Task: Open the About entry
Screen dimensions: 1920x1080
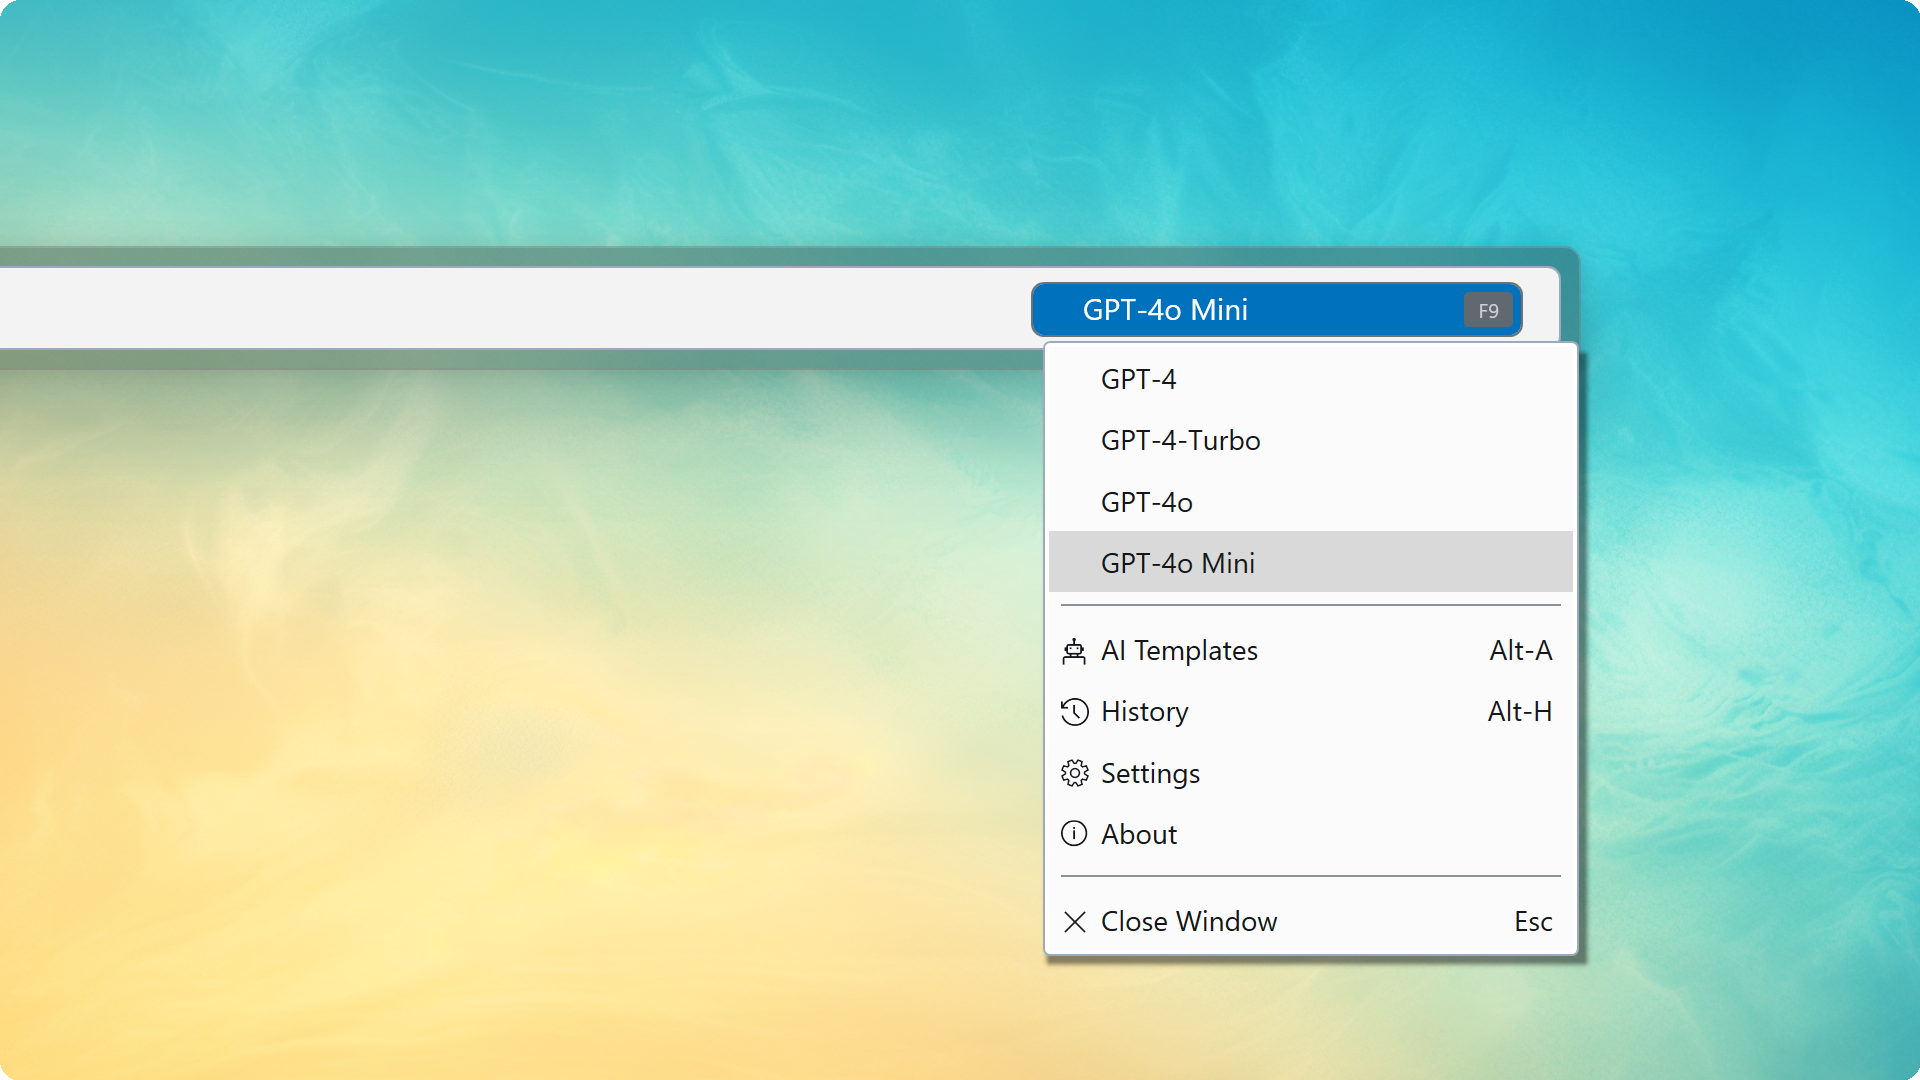Action: coord(1310,834)
